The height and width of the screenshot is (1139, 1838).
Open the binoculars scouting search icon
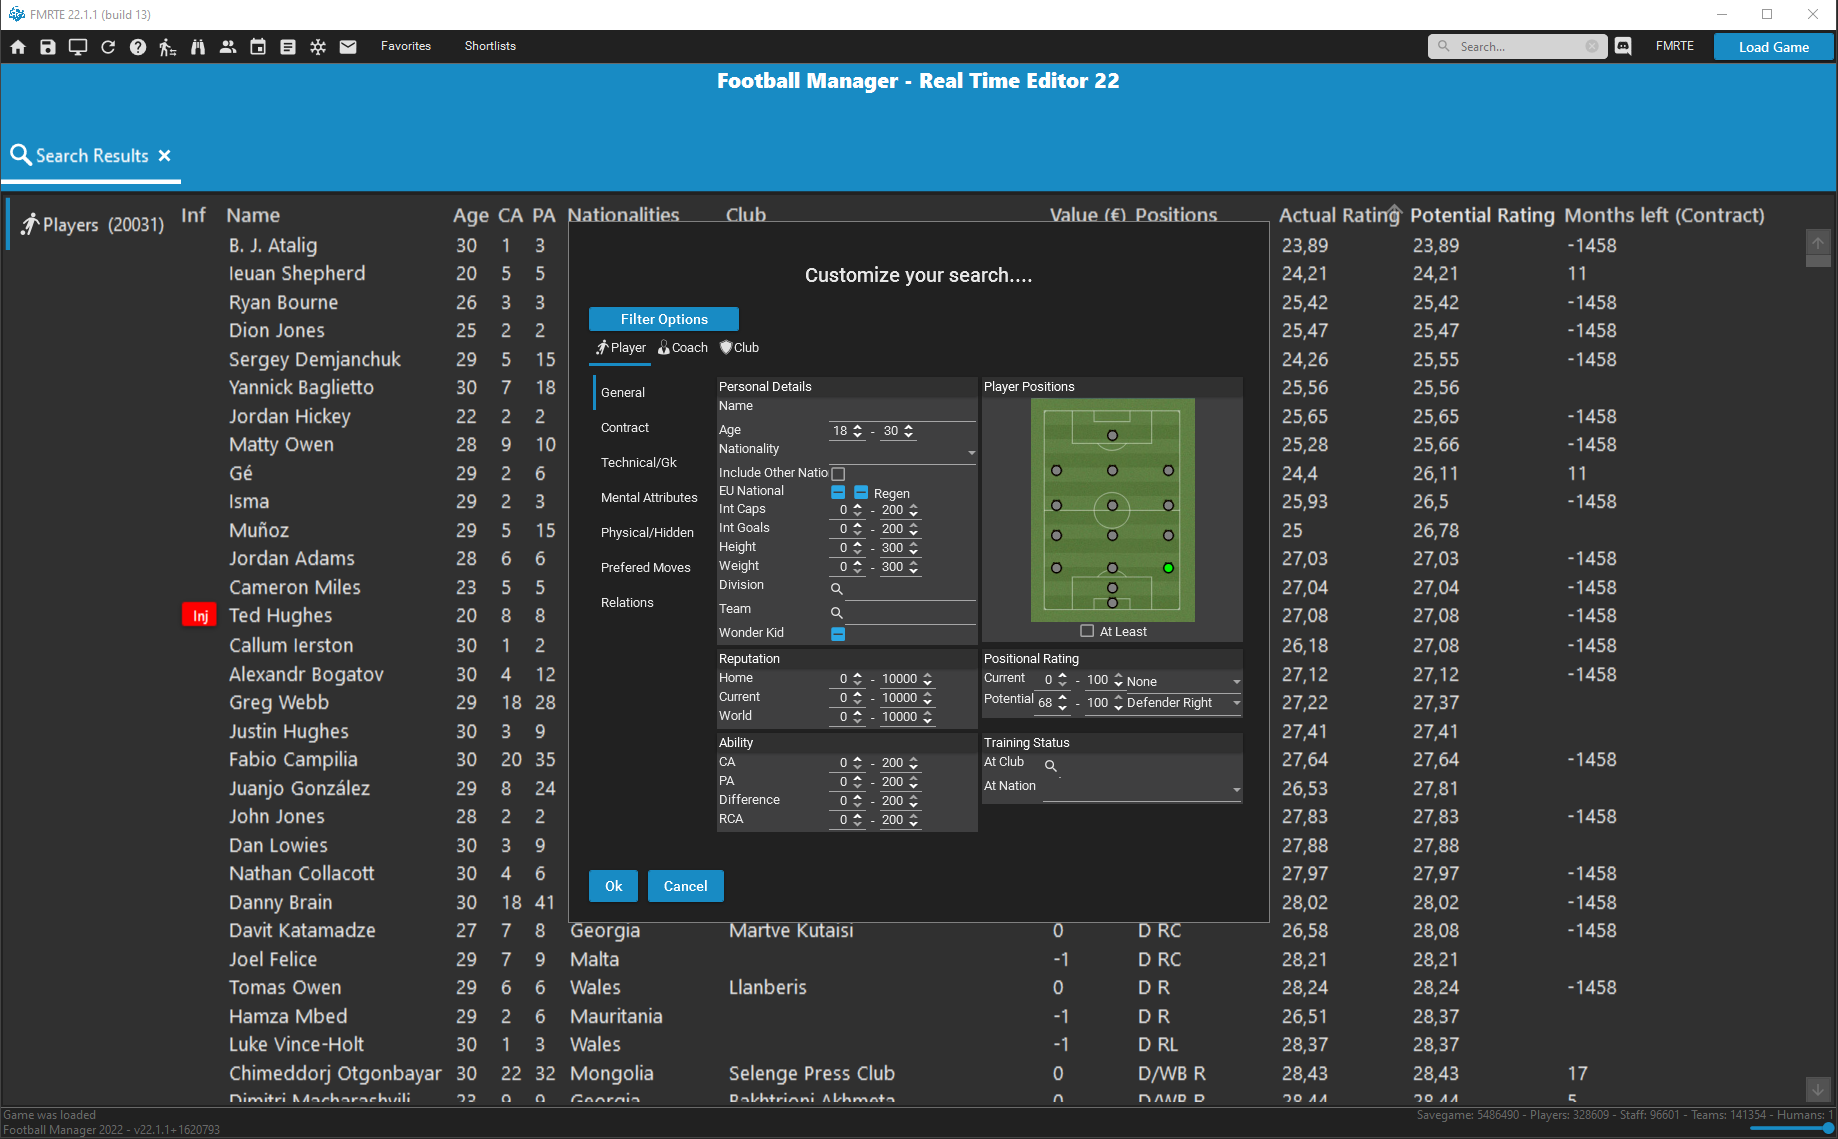(x=198, y=47)
